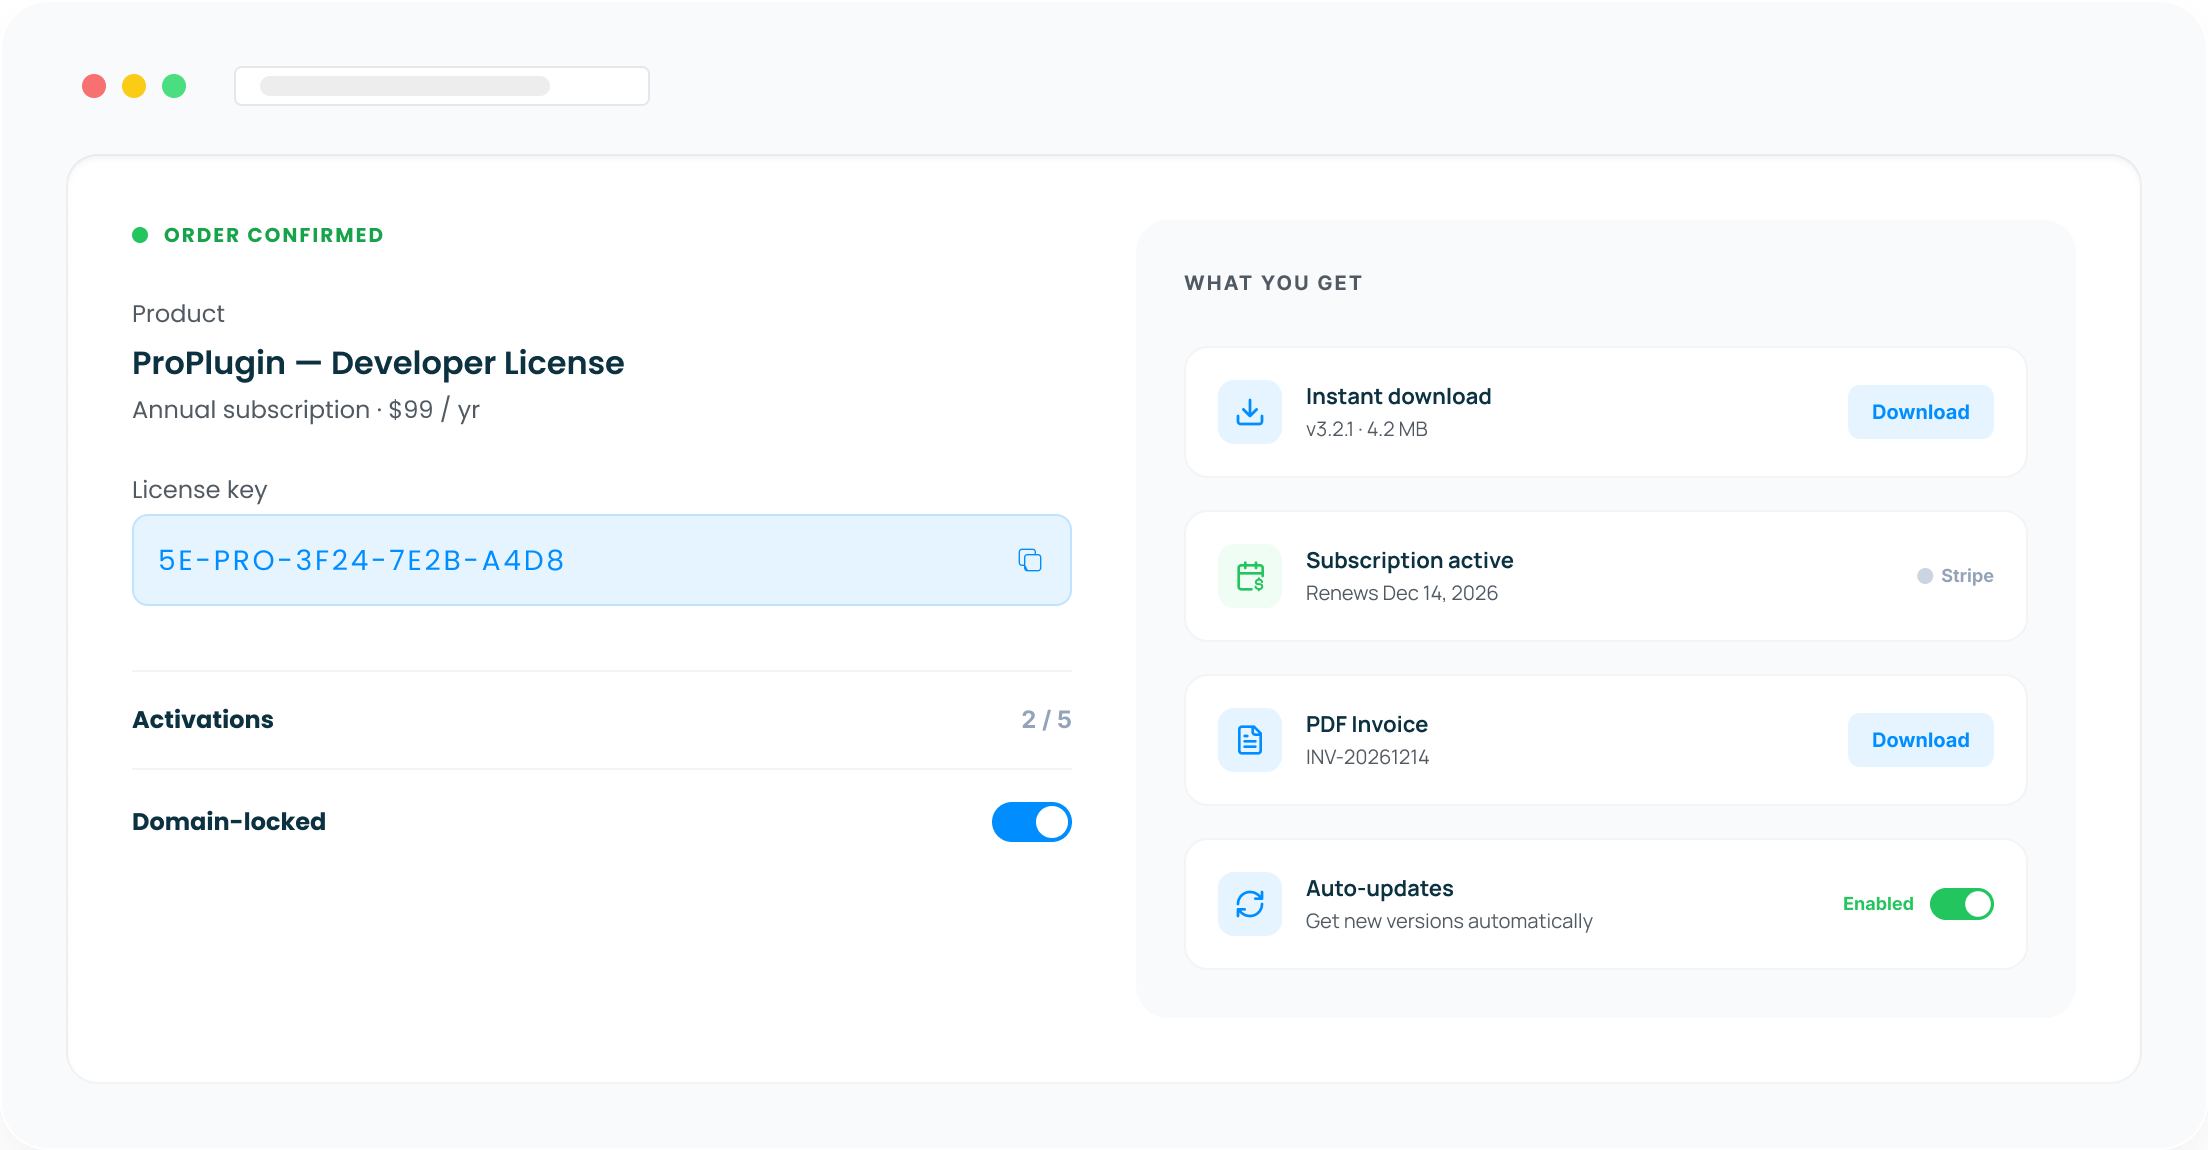2208x1150 pixels.
Task: Toggle the Domain-locked switch
Action: 1032,822
